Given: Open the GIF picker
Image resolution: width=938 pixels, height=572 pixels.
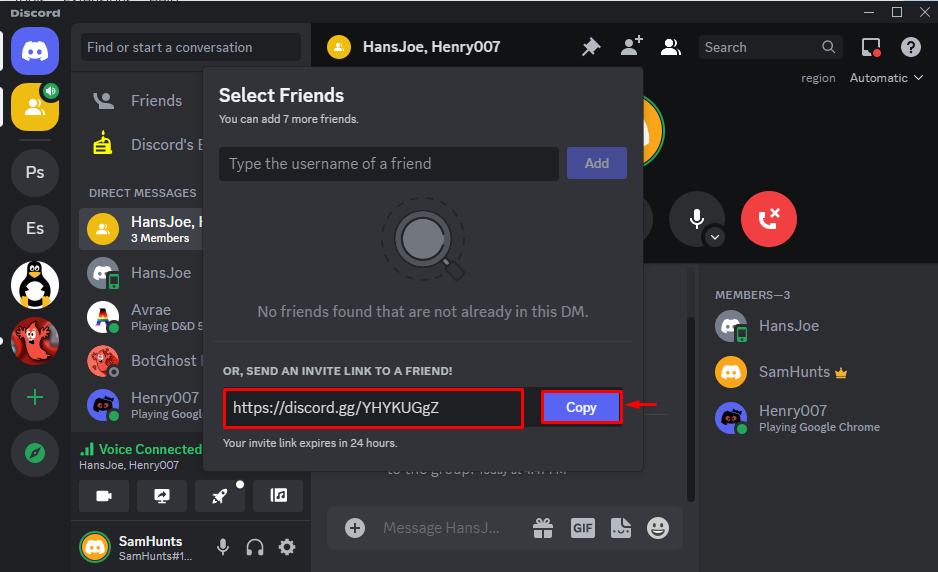Looking at the screenshot, I should (583, 528).
